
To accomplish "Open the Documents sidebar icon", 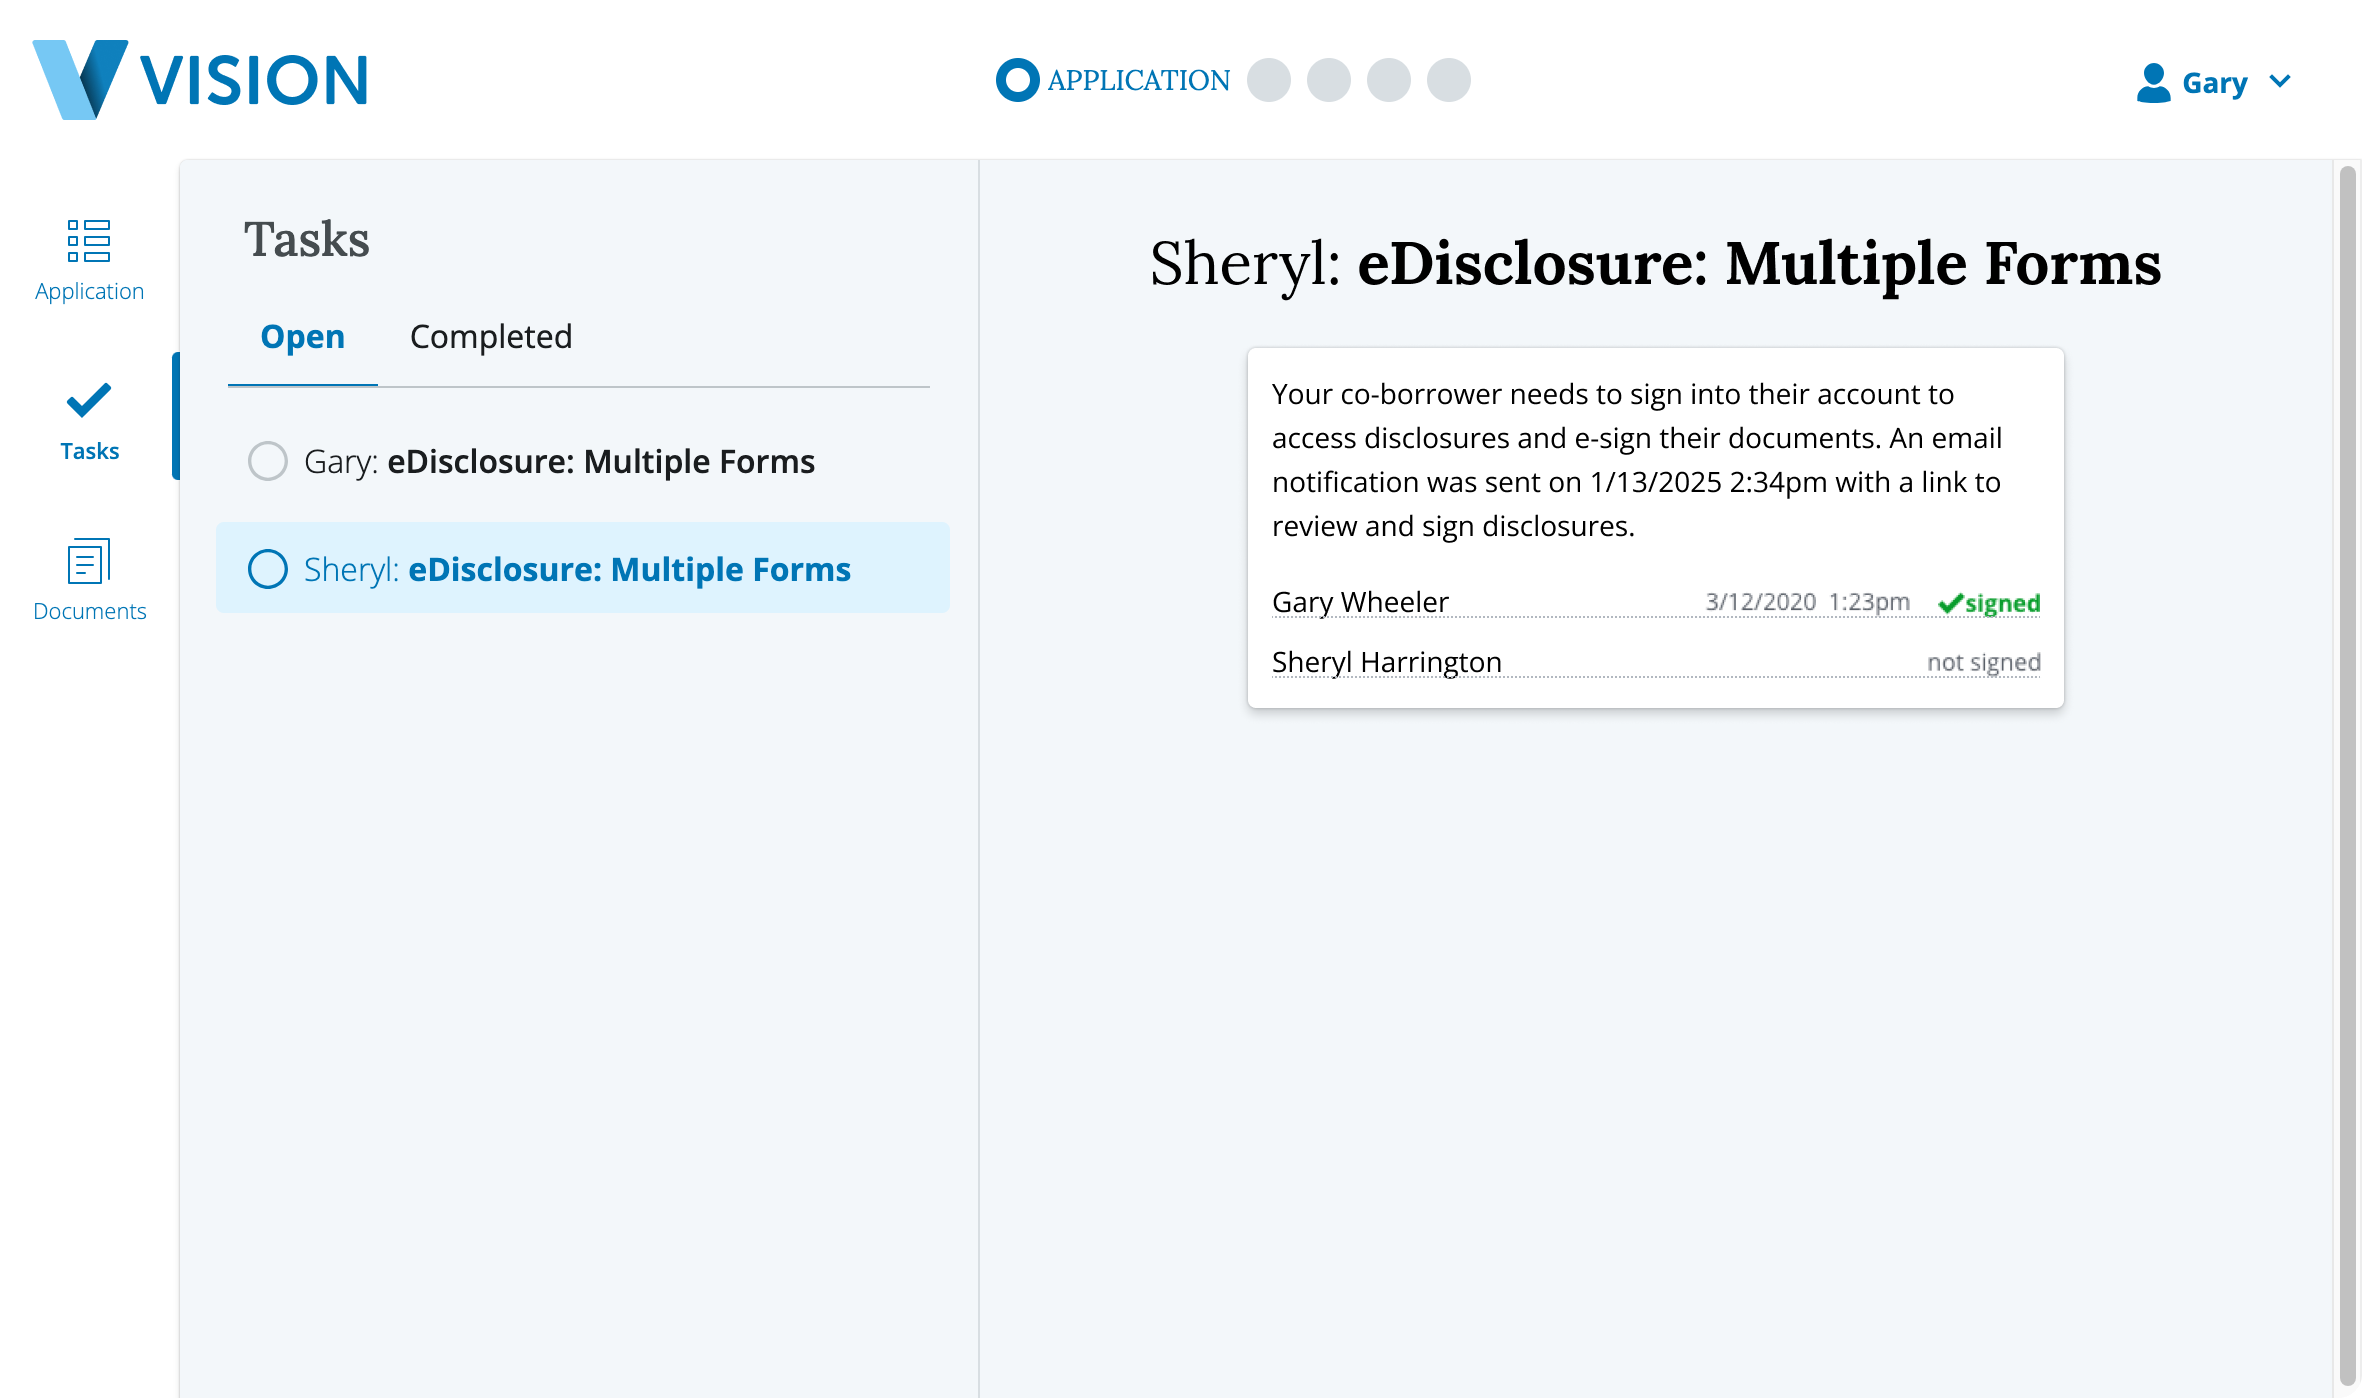I will point(89,561).
